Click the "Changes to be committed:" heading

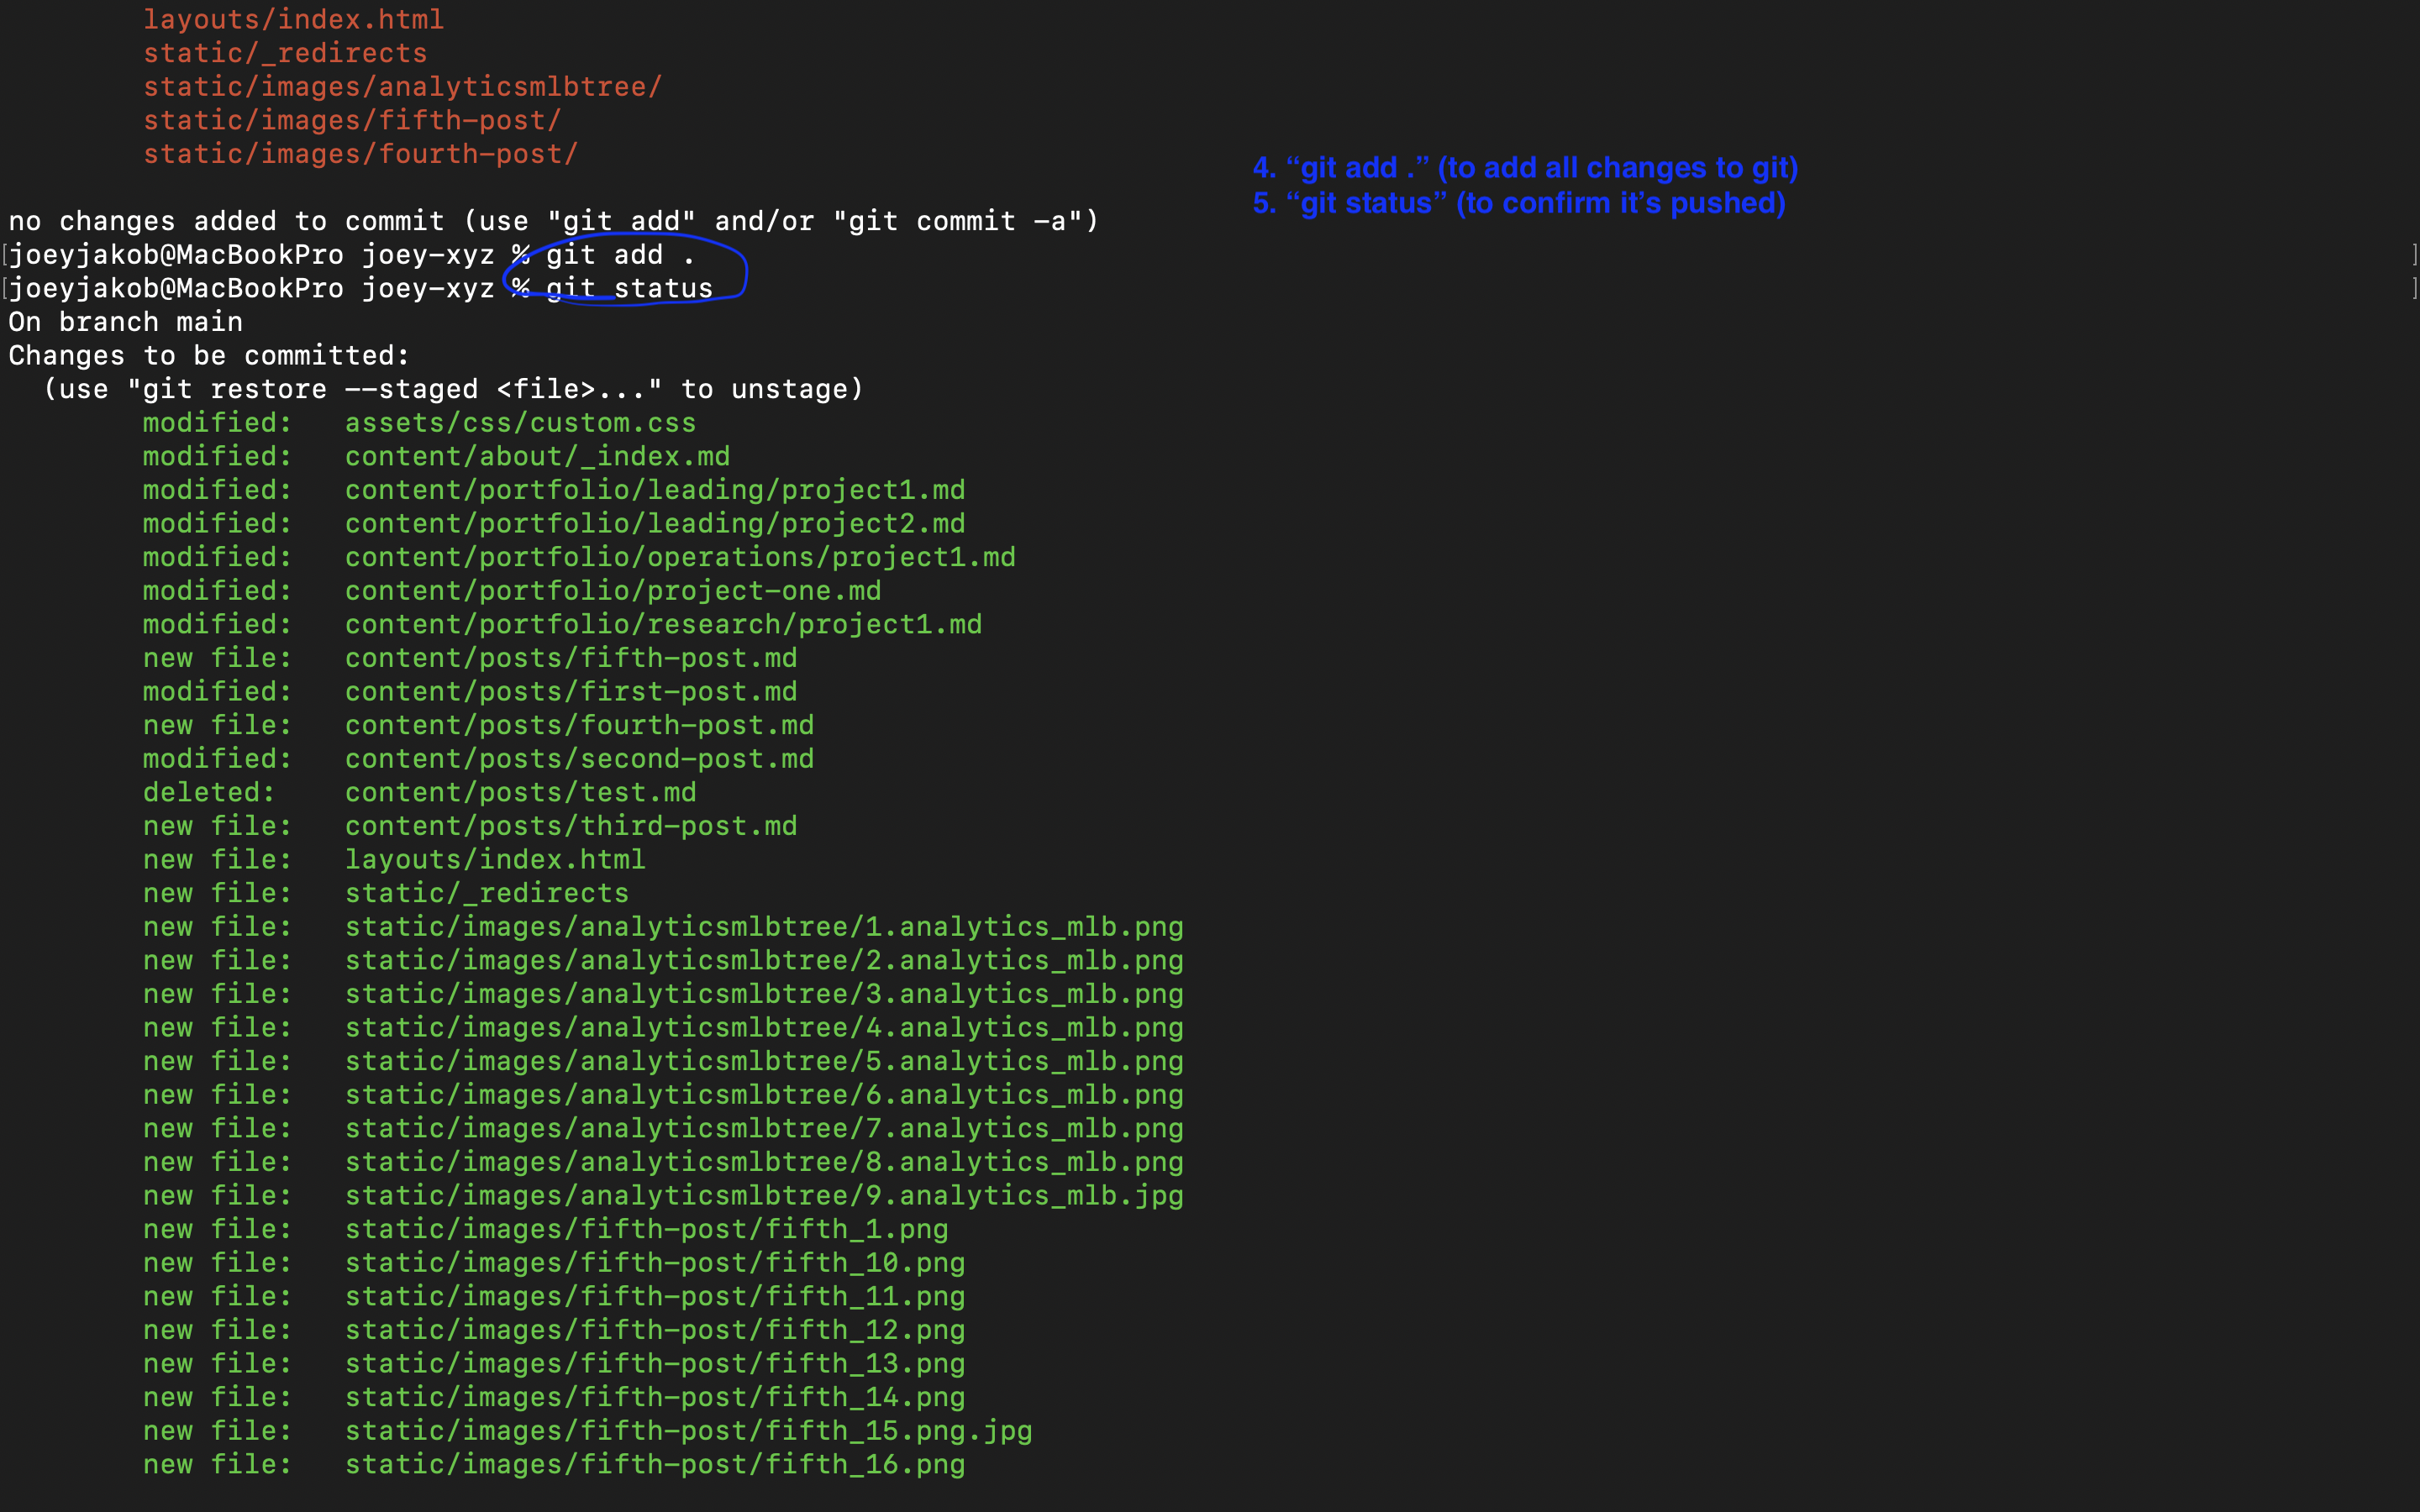(x=209, y=356)
